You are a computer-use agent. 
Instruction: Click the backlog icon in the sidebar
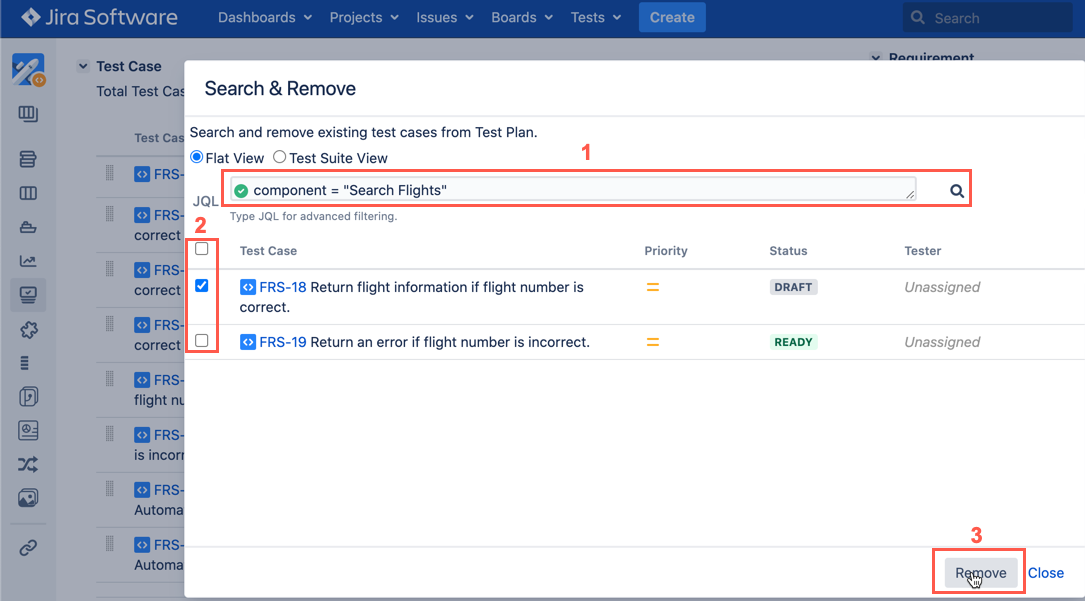click(x=28, y=159)
